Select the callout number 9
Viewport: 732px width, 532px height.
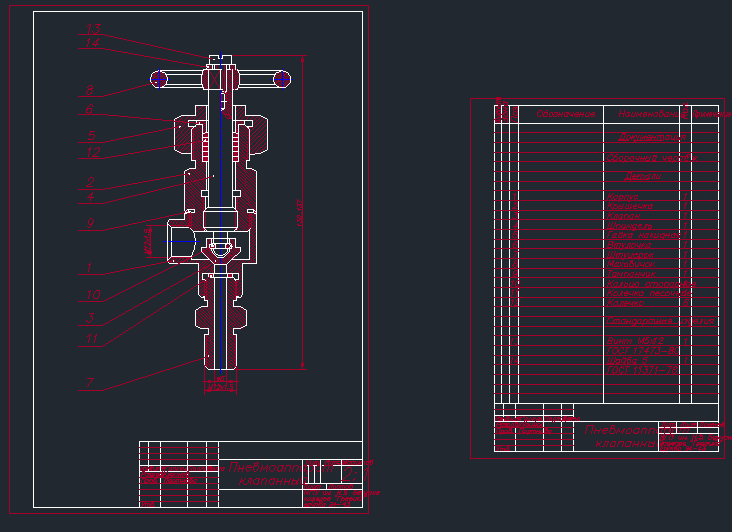tap(90, 223)
